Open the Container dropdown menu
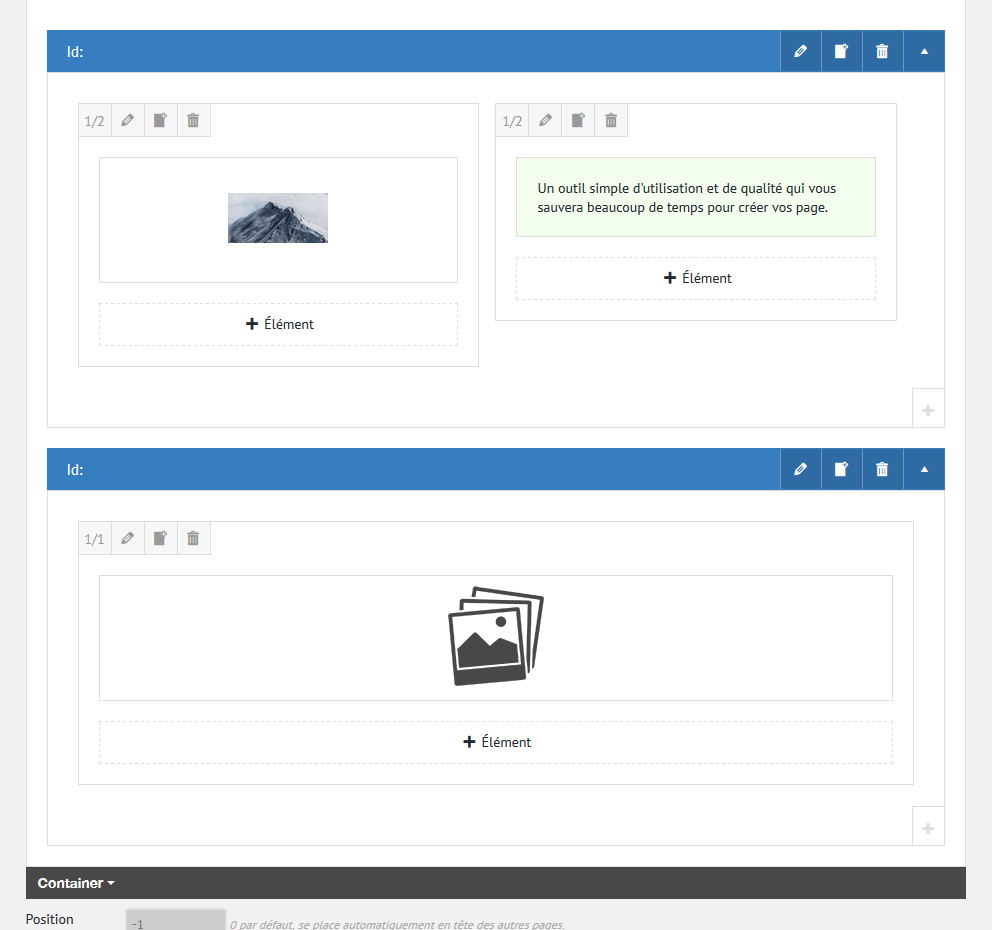The width and height of the screenshot is (992, 930). [x=76, y=883]
